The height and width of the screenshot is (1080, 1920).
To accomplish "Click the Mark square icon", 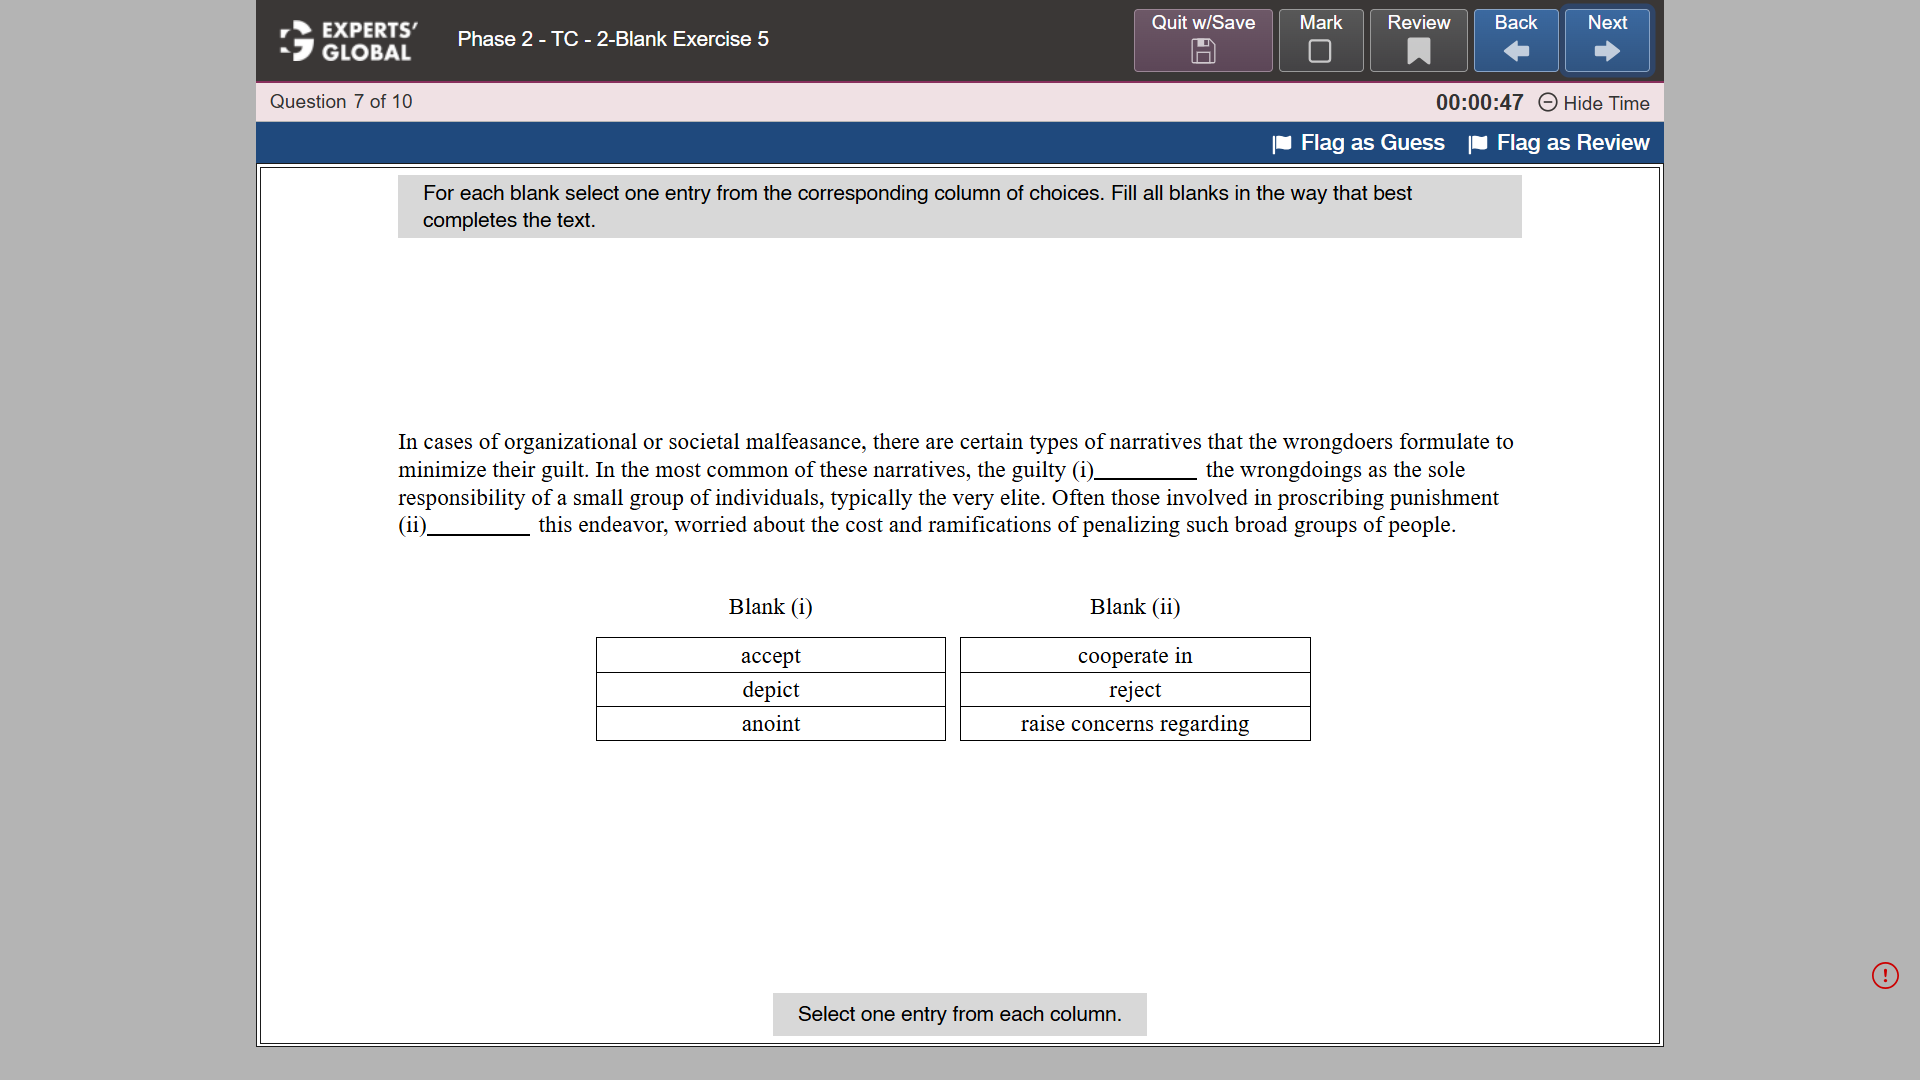I will [1320, 51].
